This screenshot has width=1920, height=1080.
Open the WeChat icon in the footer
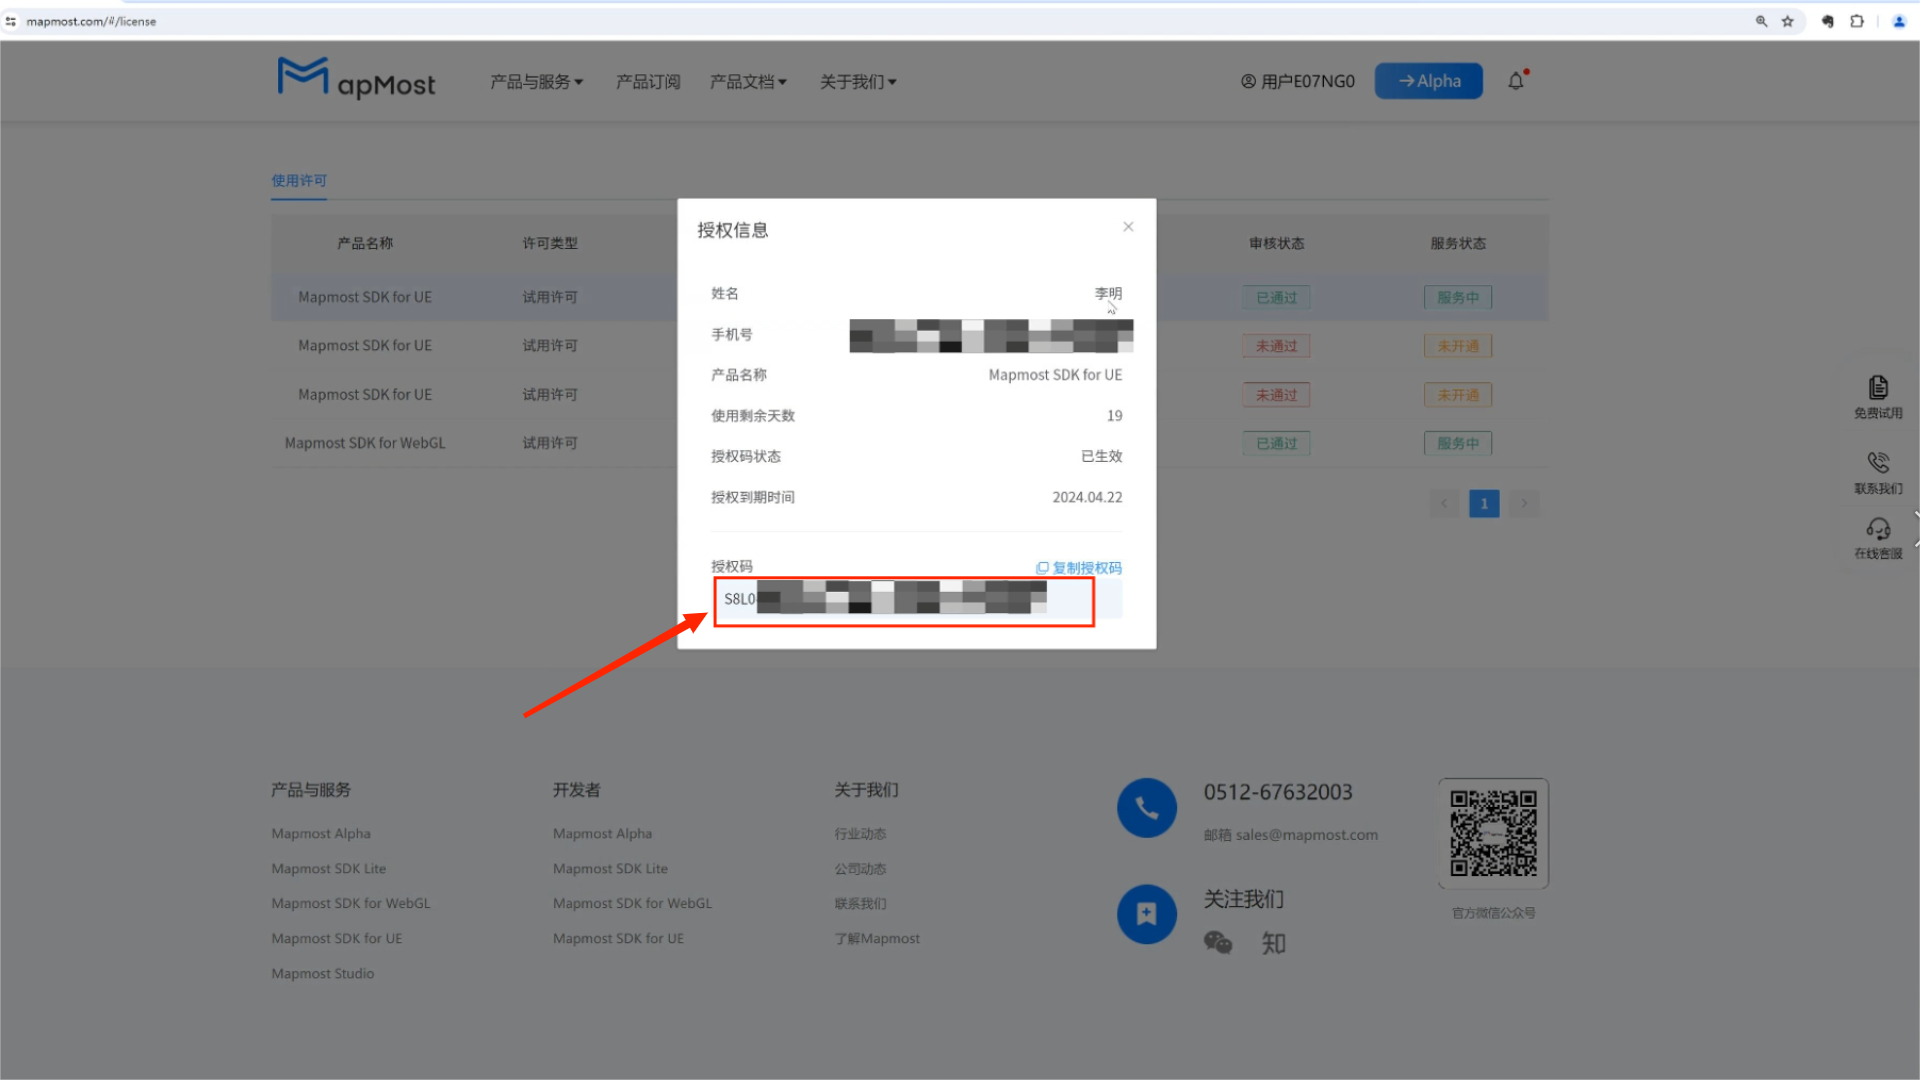(x=1218, y=943)
